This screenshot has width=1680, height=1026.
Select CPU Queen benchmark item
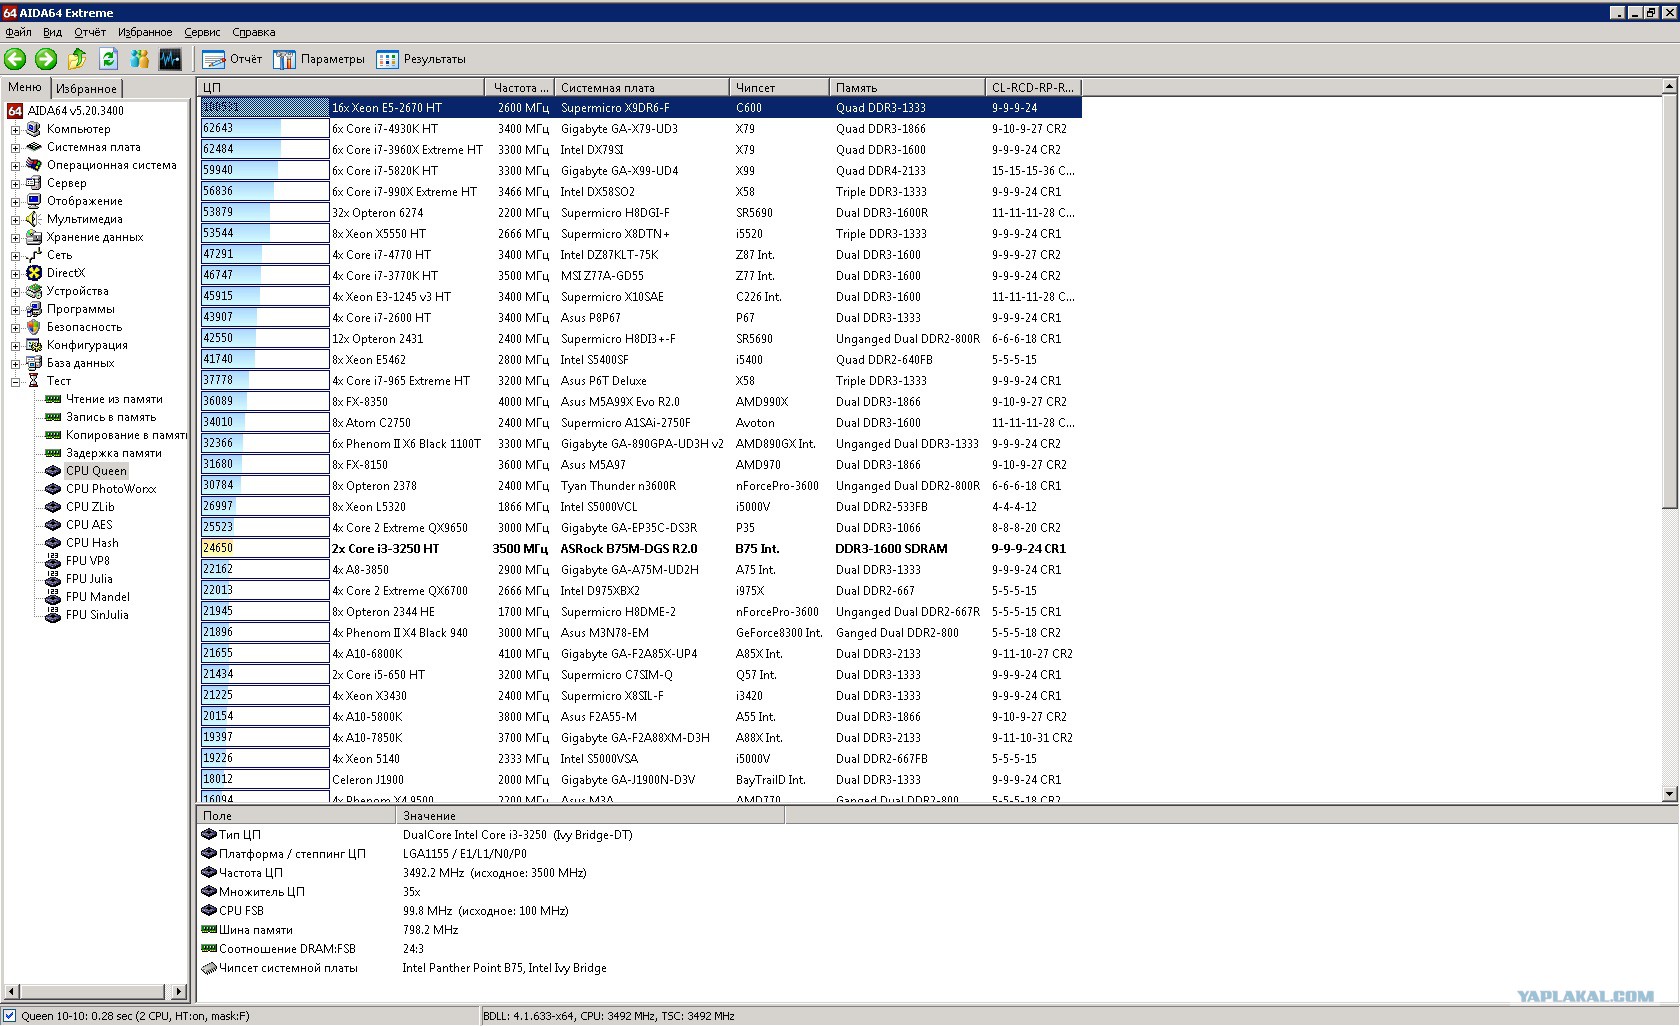96,471
